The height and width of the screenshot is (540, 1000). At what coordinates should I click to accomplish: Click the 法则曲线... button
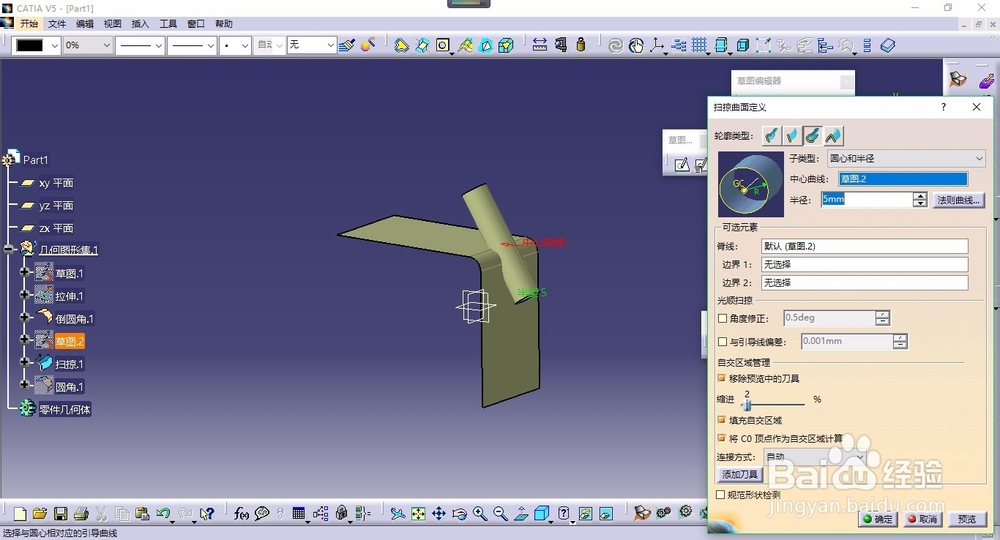957,200
